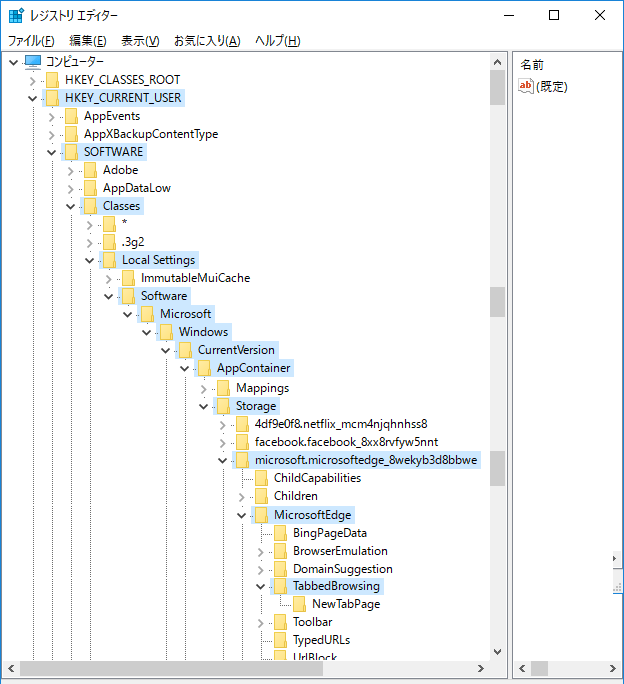Select the facebook.facebook_8xx8rvfyw5nnt key

click(x=346, y=442)
